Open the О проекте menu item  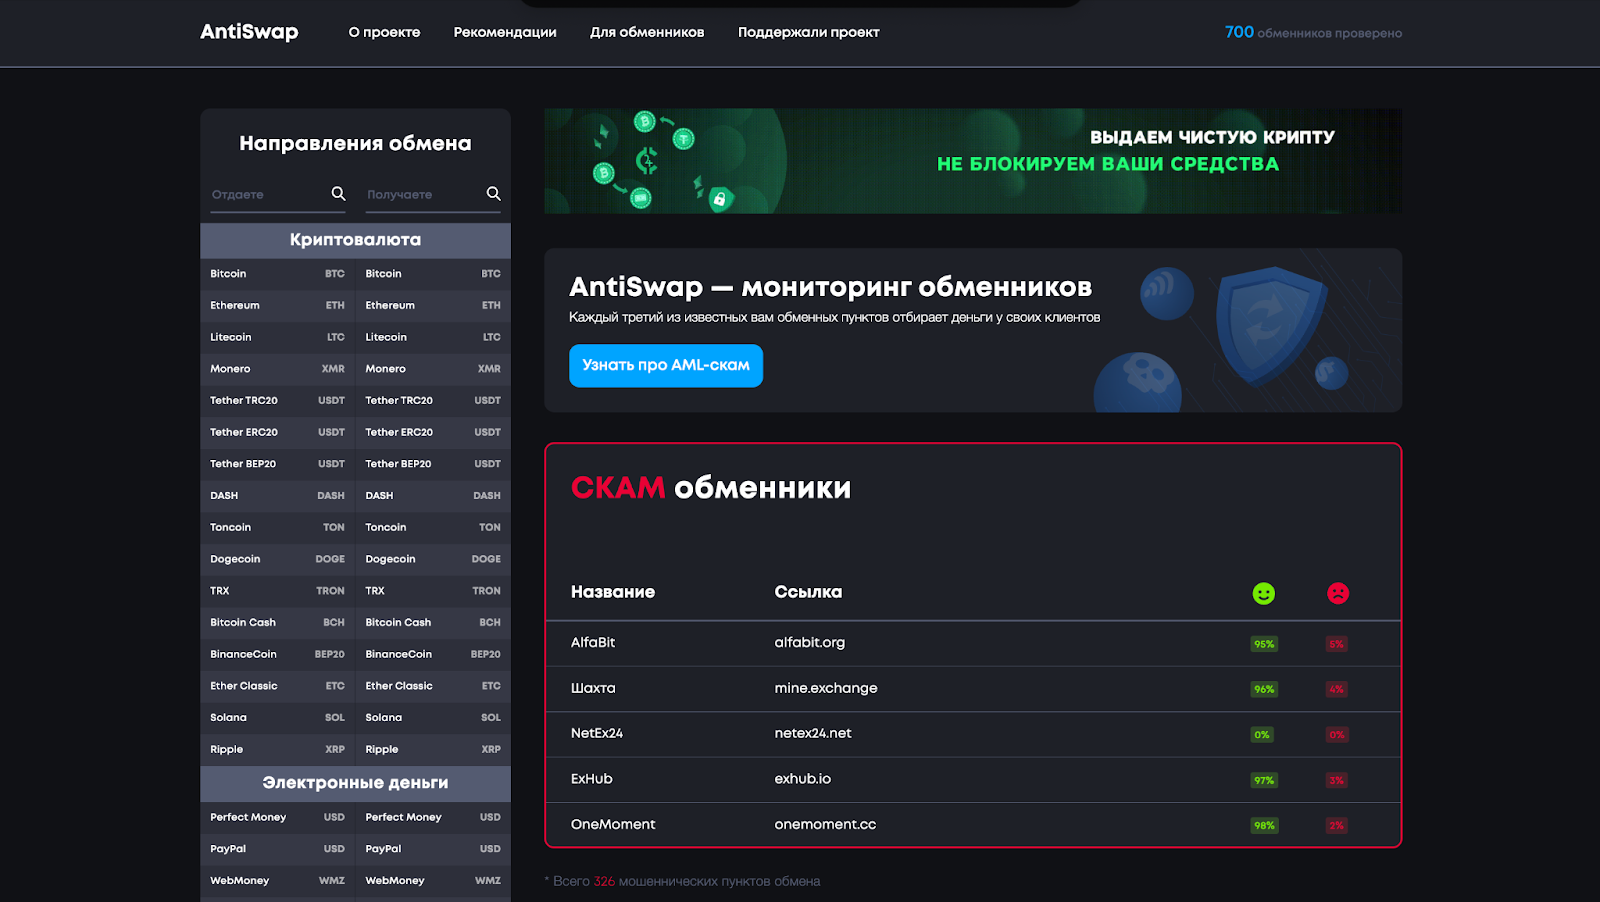coord(384,32)
